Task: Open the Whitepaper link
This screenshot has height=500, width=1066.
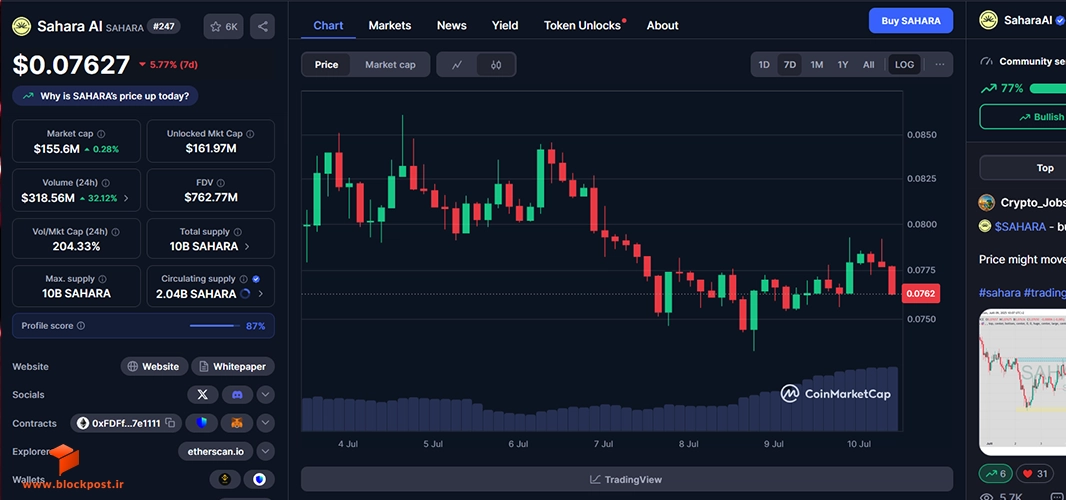Action: pyautogui.click(x=233, y=367)
